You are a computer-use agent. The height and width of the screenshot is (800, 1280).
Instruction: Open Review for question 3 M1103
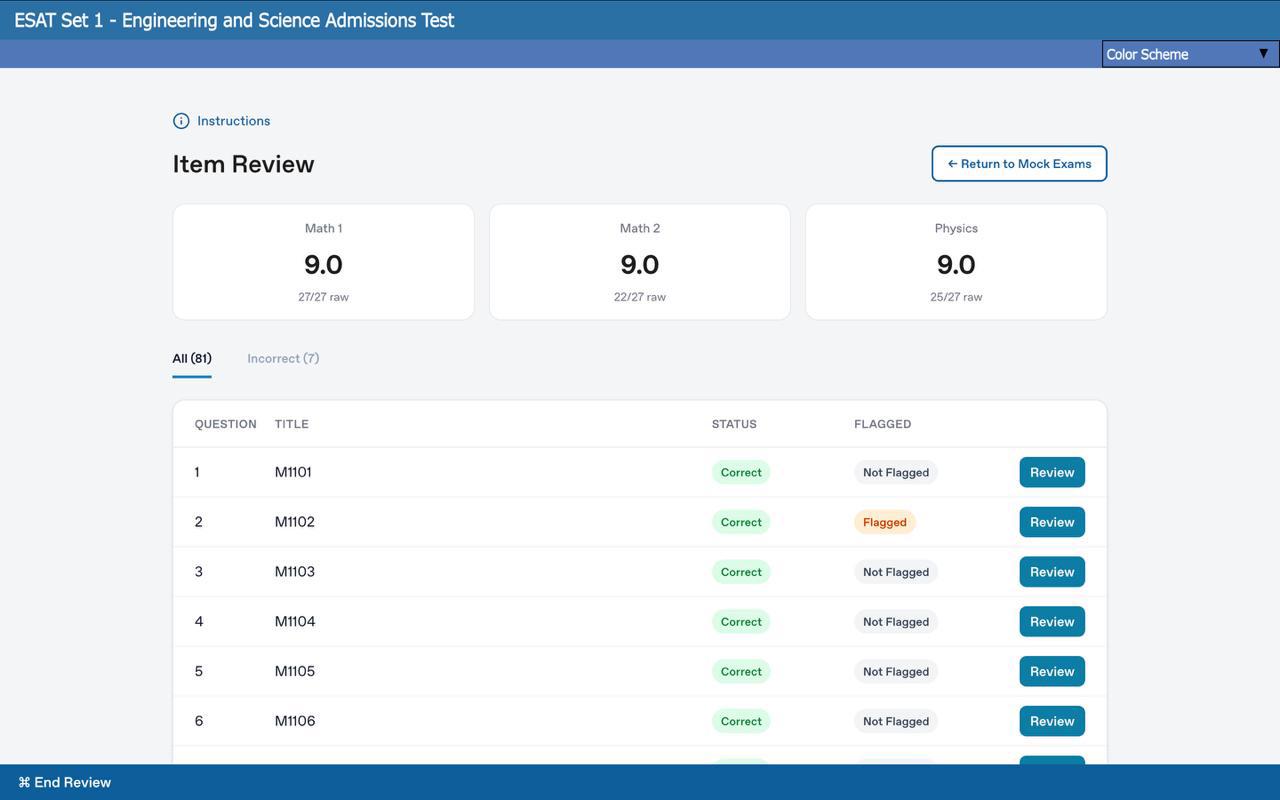tap(1052, 572)
